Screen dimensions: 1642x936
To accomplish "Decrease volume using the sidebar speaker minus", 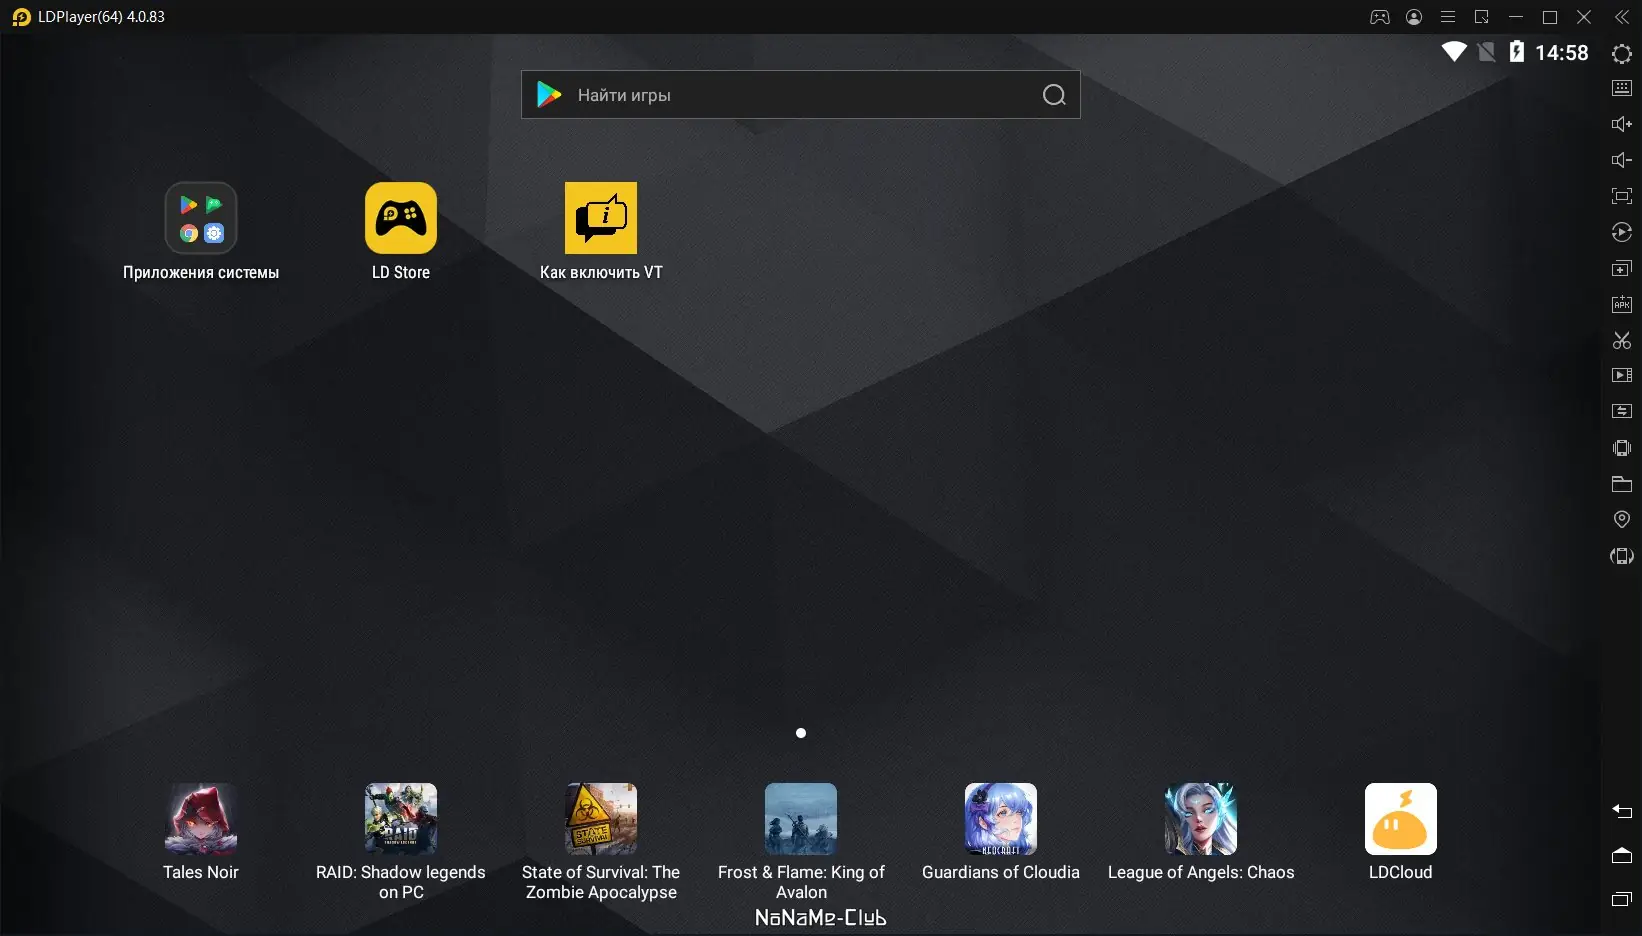I will coord(1622,160).
